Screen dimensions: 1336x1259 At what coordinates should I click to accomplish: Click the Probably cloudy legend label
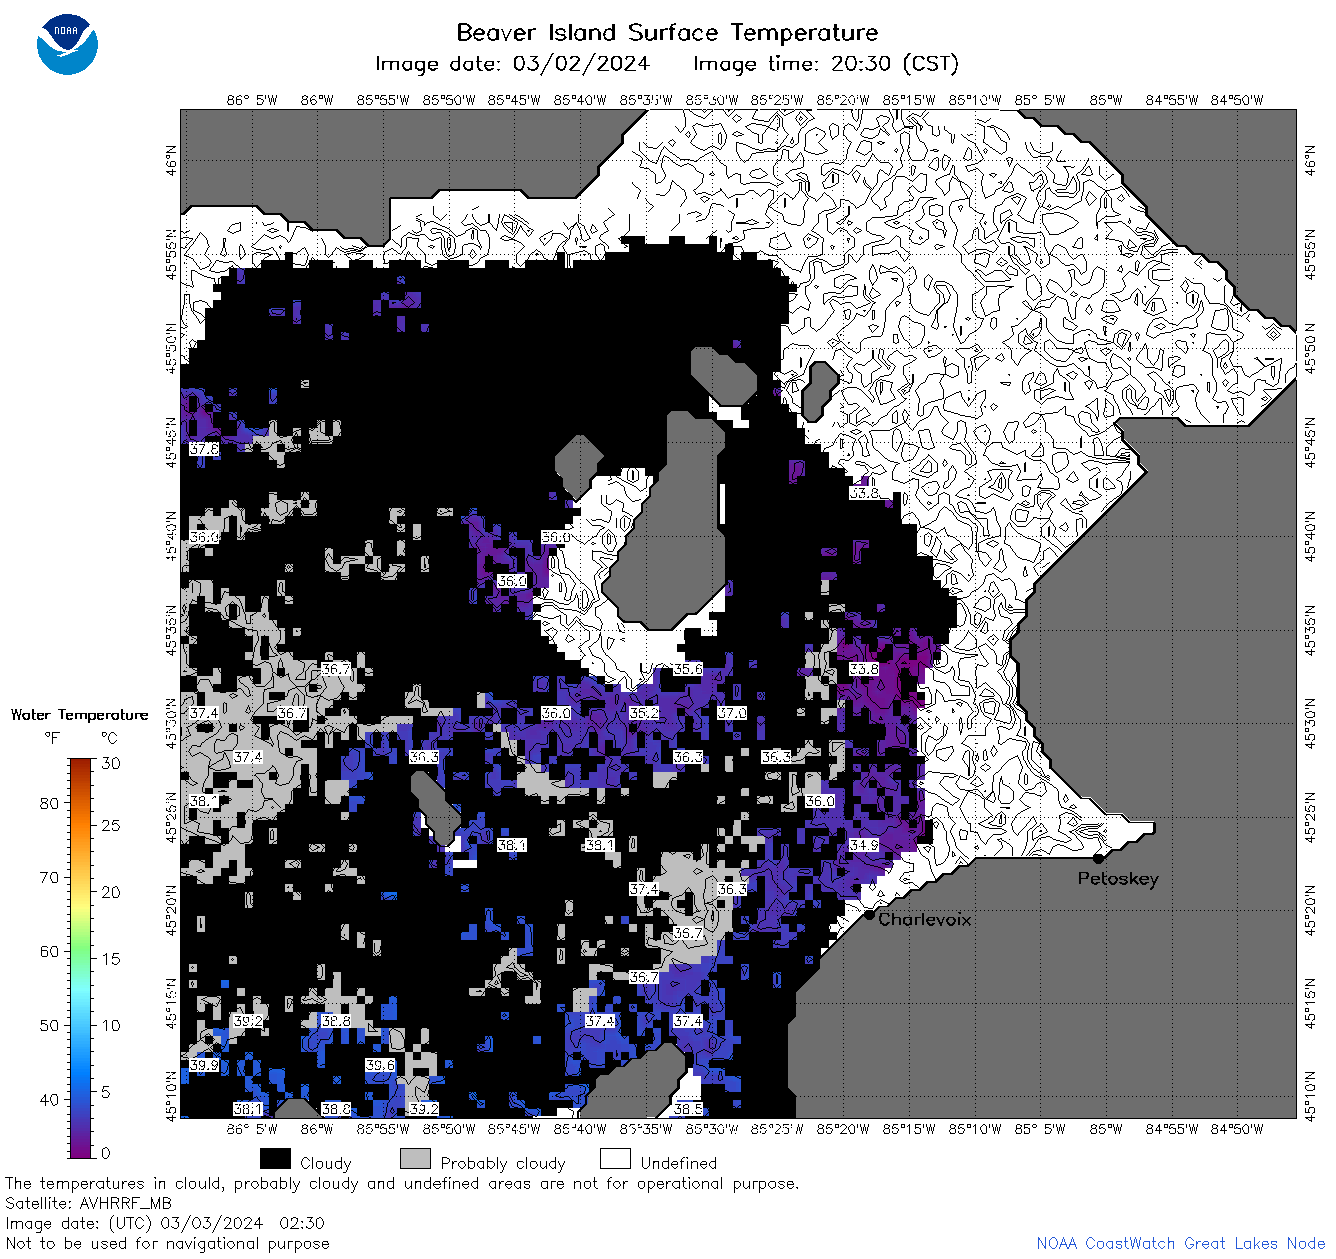pos(503,1163)
